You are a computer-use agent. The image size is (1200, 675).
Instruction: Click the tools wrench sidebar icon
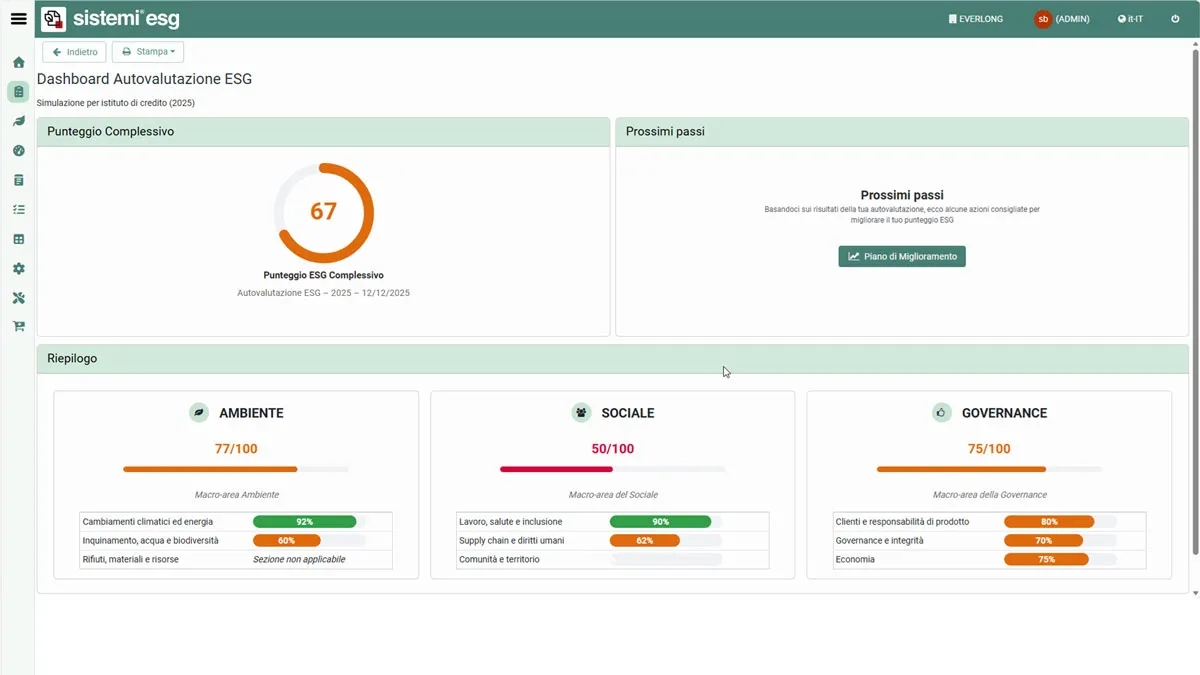click(x=18, y=298)
